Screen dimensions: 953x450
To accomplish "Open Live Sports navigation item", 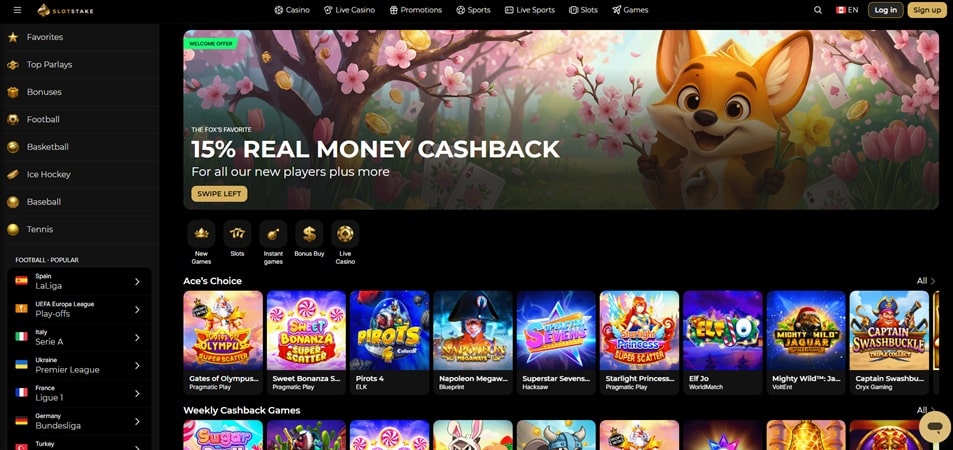I will pyautogui.click(x=529, y=10).
